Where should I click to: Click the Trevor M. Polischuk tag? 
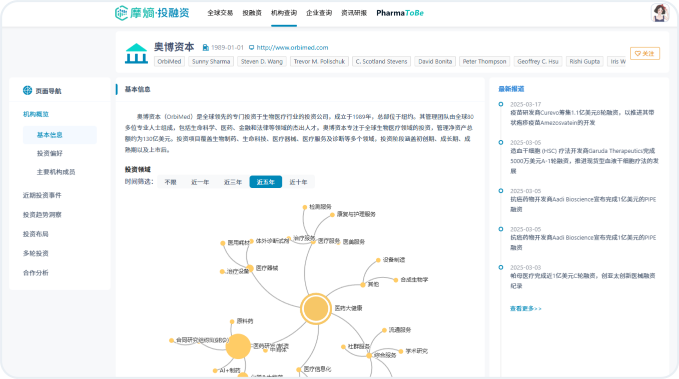click(319, 62)
